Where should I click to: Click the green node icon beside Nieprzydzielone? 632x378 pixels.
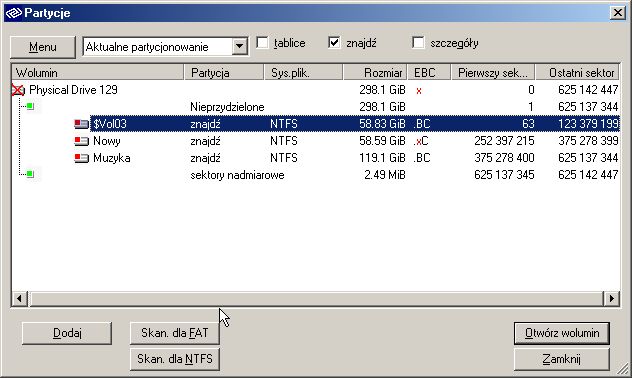click(x=30, y=106)
